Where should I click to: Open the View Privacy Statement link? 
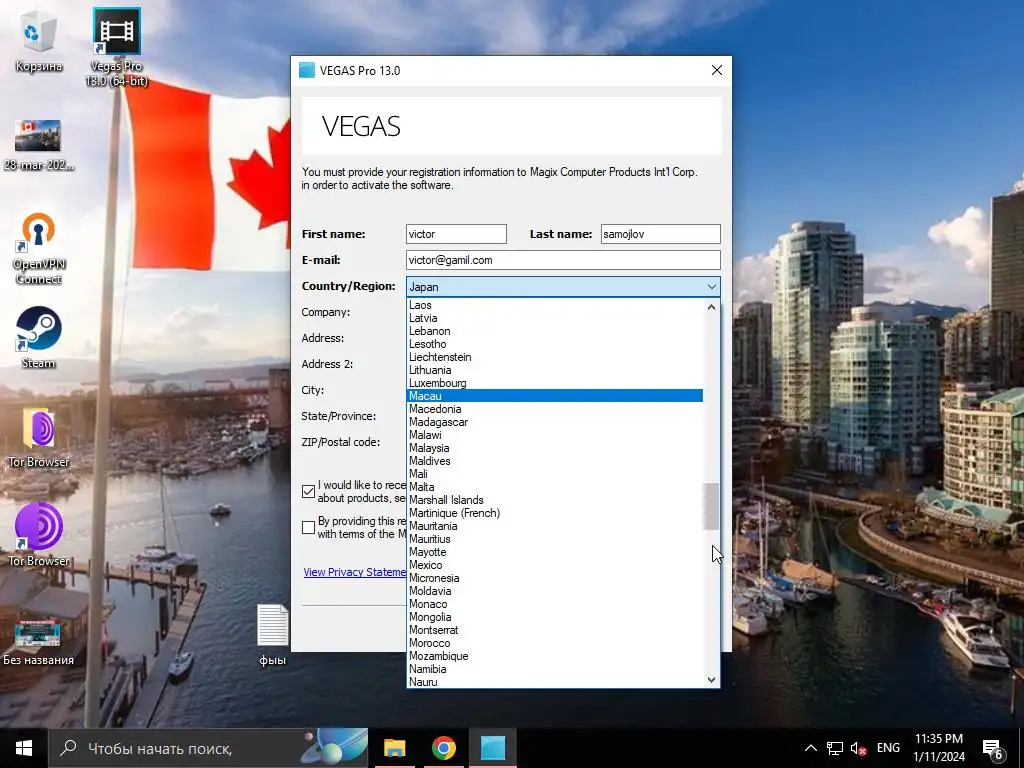pyautogui.click(x=355, y=572)
